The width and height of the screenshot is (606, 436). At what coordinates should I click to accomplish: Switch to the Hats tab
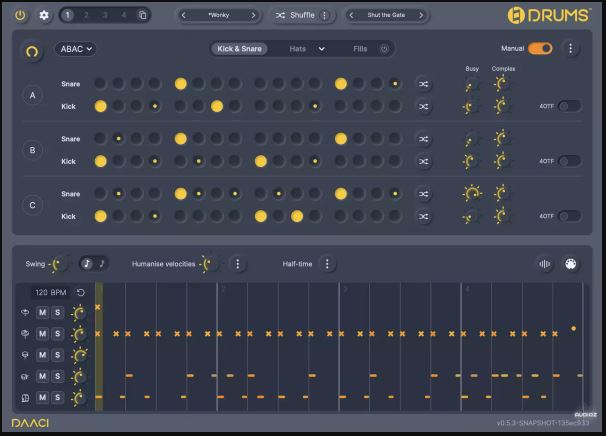tap(298, 49)
